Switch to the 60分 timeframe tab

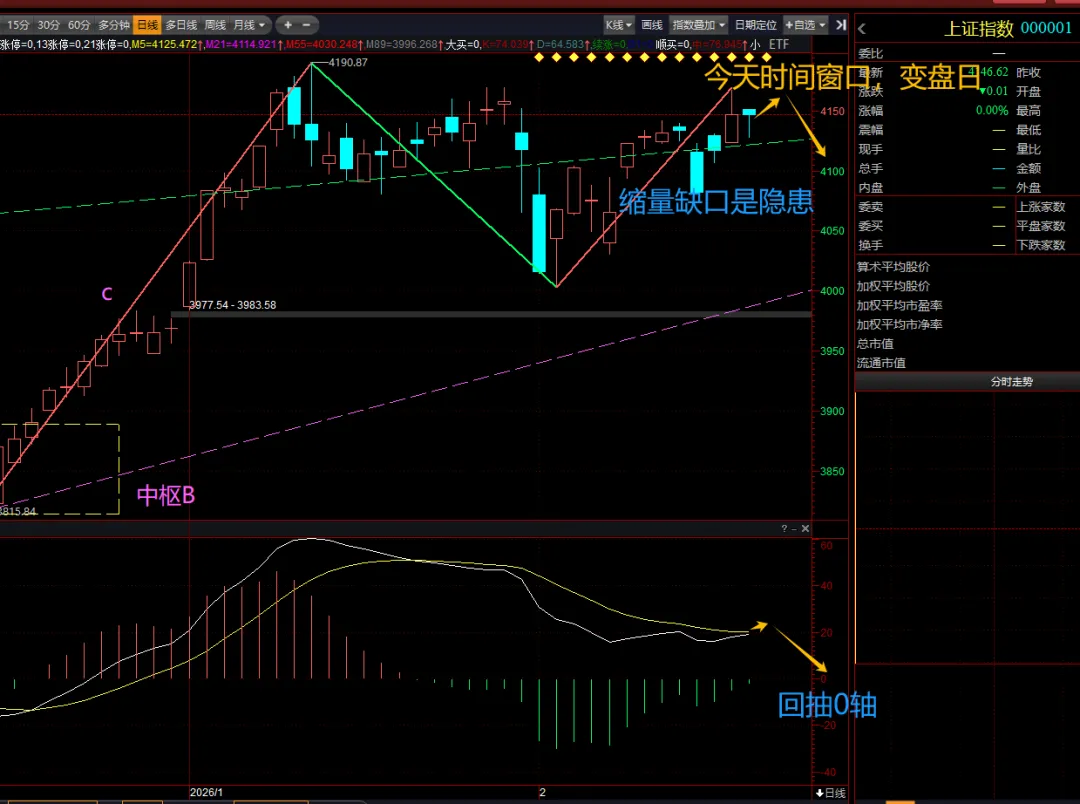pos(79,25)
